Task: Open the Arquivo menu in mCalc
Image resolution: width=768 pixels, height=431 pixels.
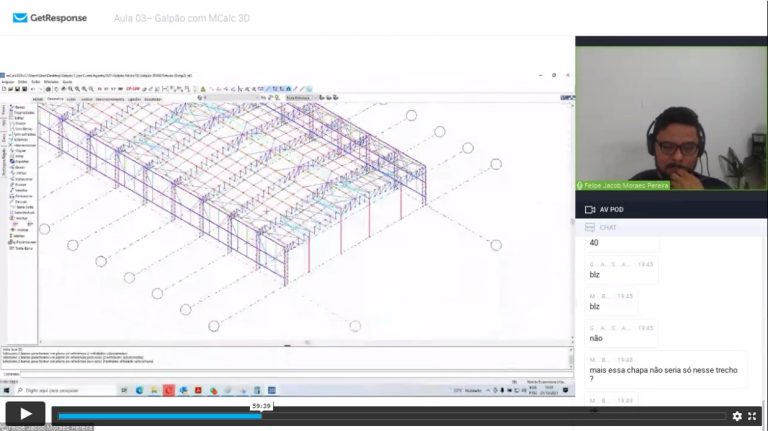Action: pyautogui.click(x=7, y=82)
